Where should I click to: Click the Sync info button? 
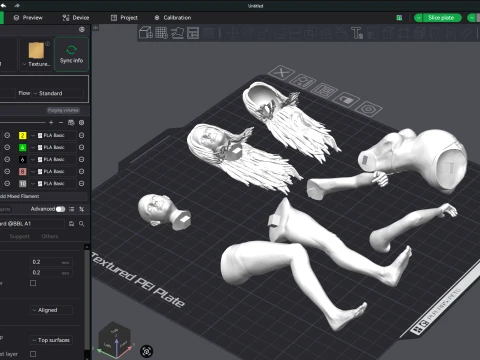point(71,54)
